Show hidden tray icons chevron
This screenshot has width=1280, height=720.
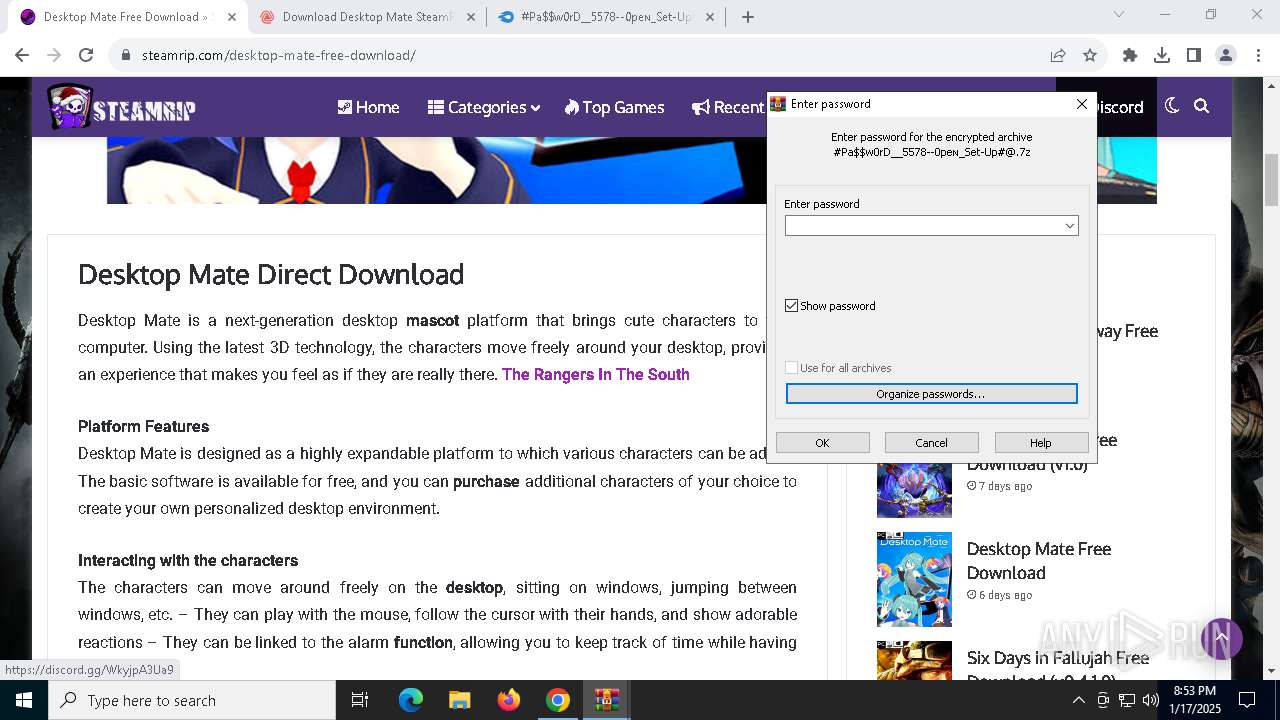pyautogui.click(x=1078, y=700)
